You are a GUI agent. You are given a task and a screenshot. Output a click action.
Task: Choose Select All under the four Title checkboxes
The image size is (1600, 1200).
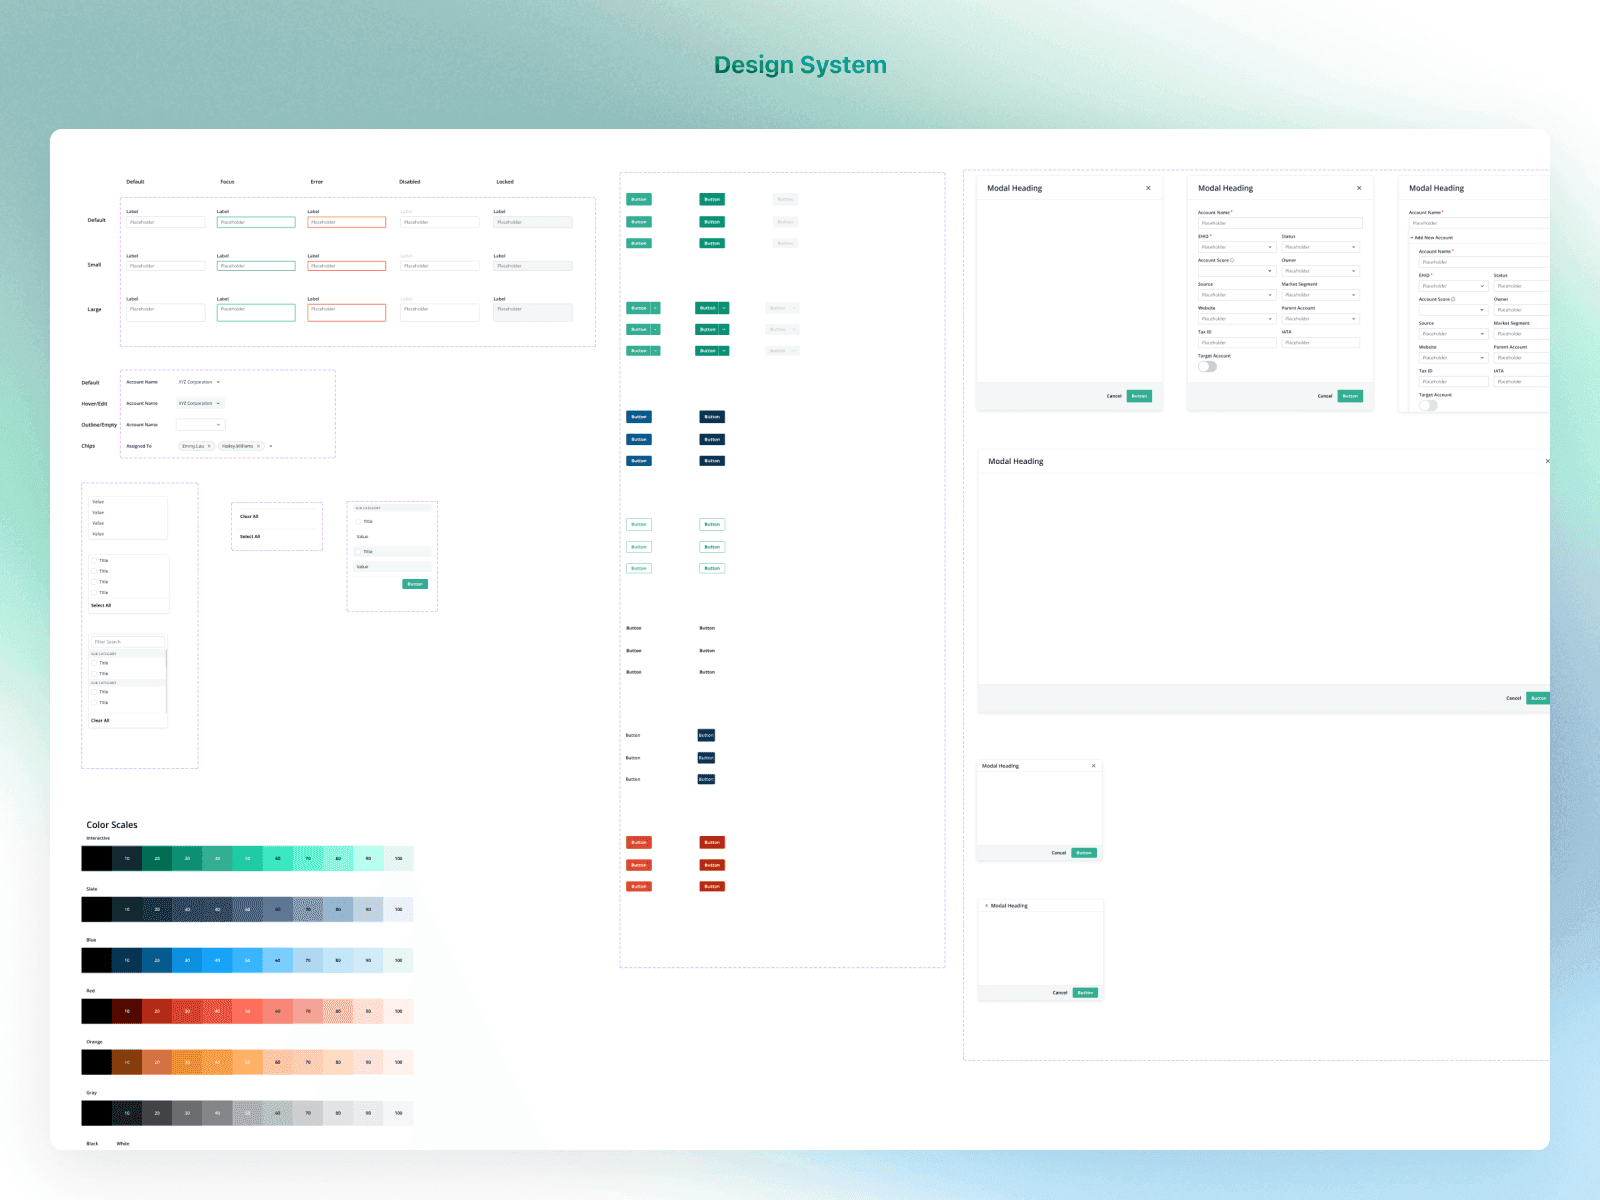(101, 606)
